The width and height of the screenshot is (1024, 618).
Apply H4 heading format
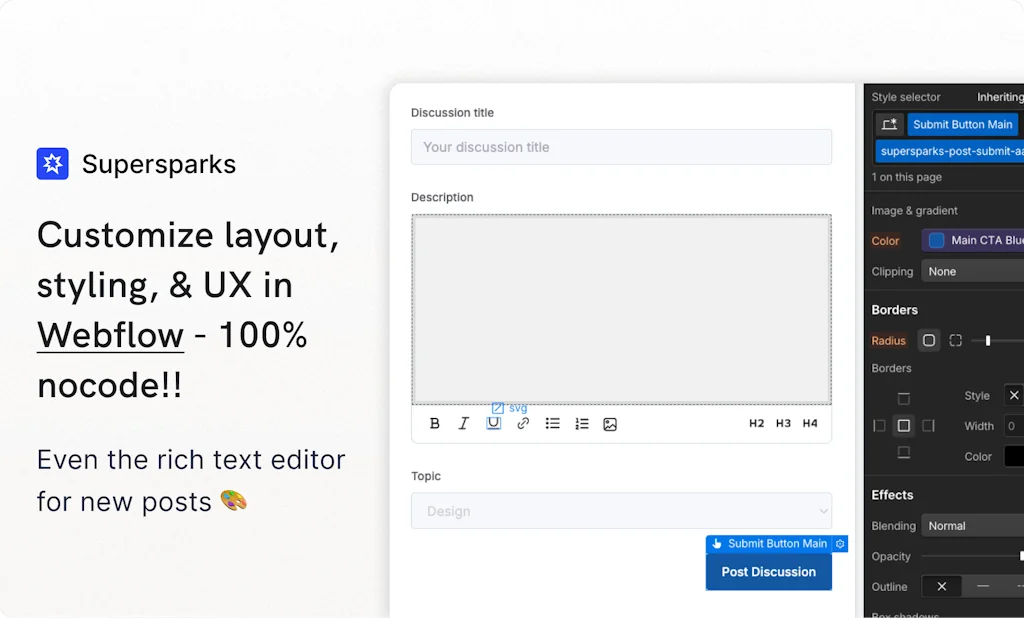(x=810, y=424)
